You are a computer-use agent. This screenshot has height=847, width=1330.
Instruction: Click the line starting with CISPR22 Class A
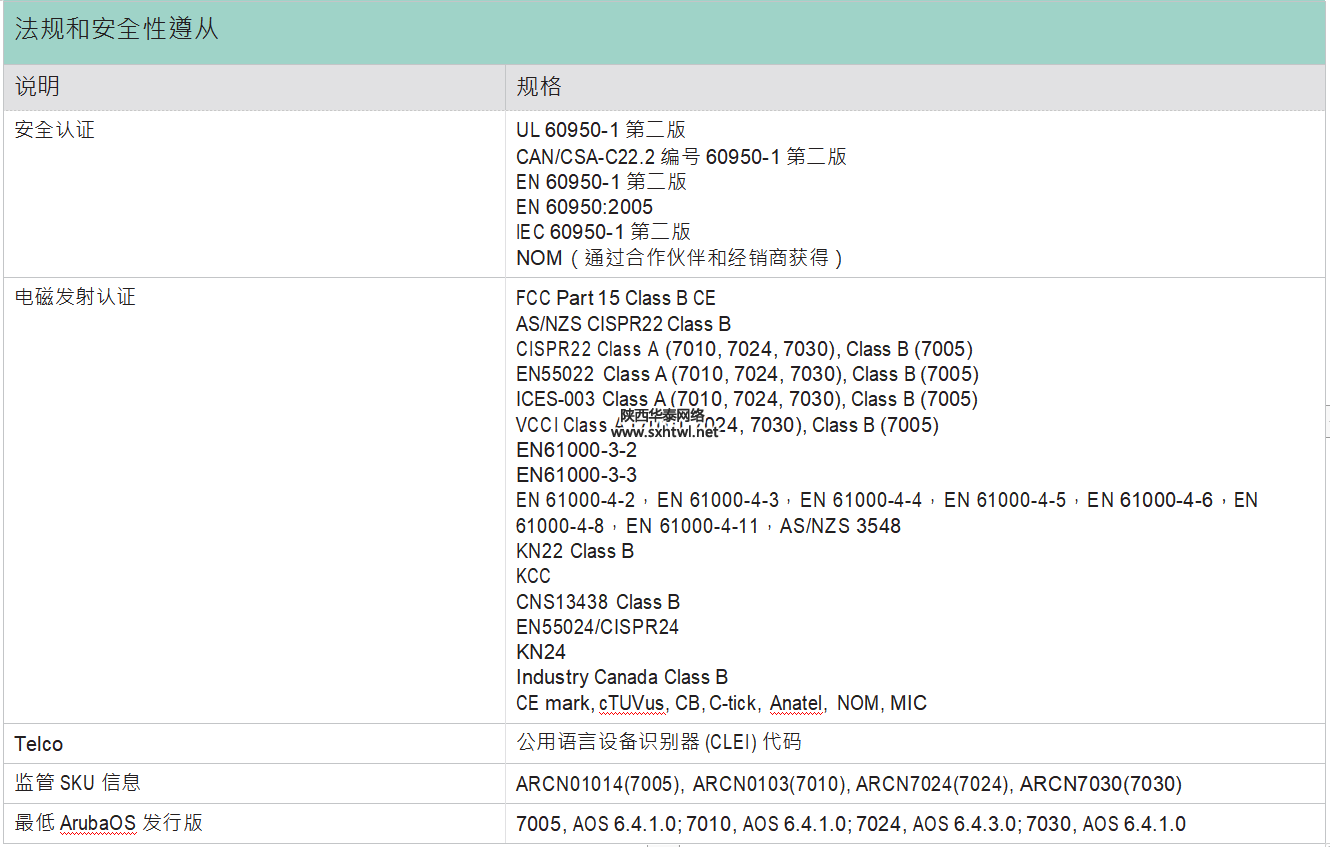tap(744, 349)
